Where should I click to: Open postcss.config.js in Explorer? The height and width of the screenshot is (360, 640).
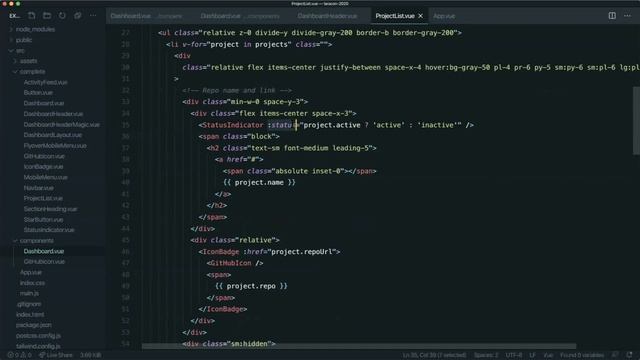pos(38,336)
